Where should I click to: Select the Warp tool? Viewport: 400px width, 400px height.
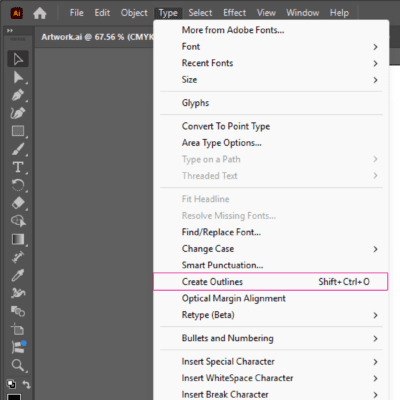pos(18,293)
